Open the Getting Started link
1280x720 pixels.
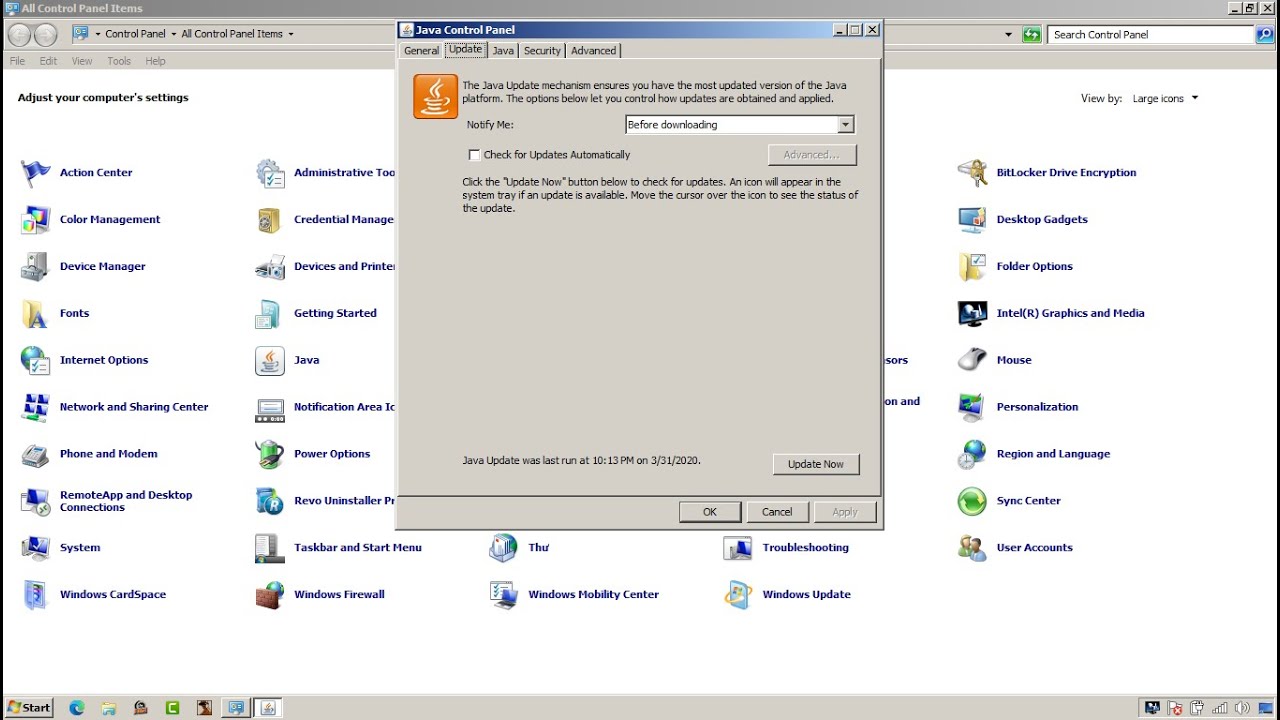coord(335,314)
